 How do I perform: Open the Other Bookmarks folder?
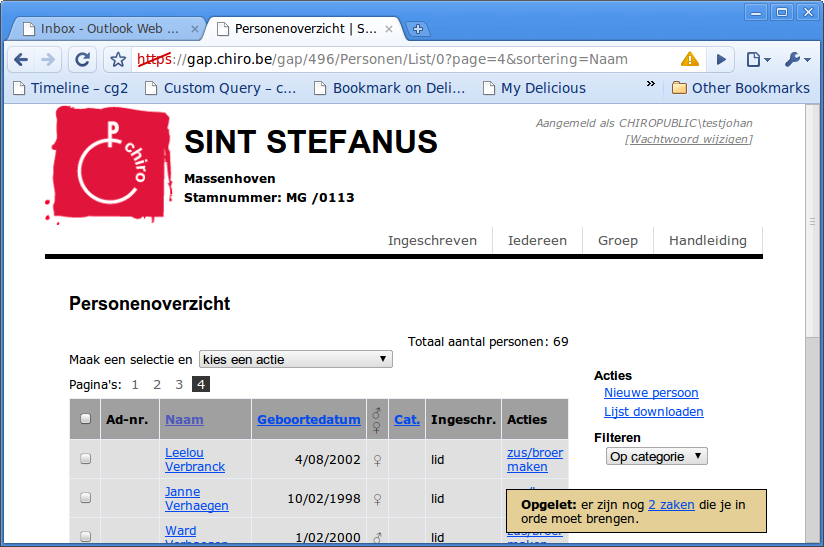(741, 88)
